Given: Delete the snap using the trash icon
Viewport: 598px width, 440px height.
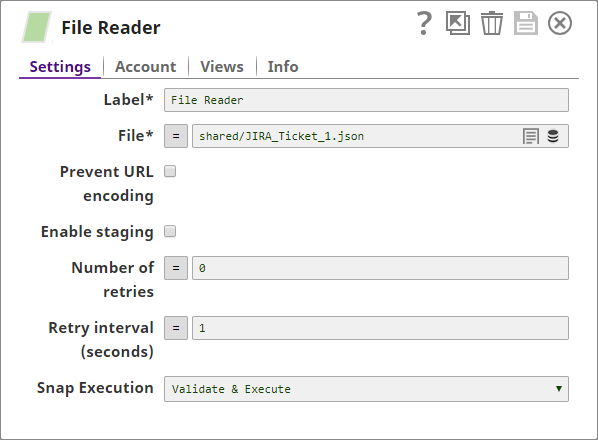Looking at the screenshot, I should (492, 23).
